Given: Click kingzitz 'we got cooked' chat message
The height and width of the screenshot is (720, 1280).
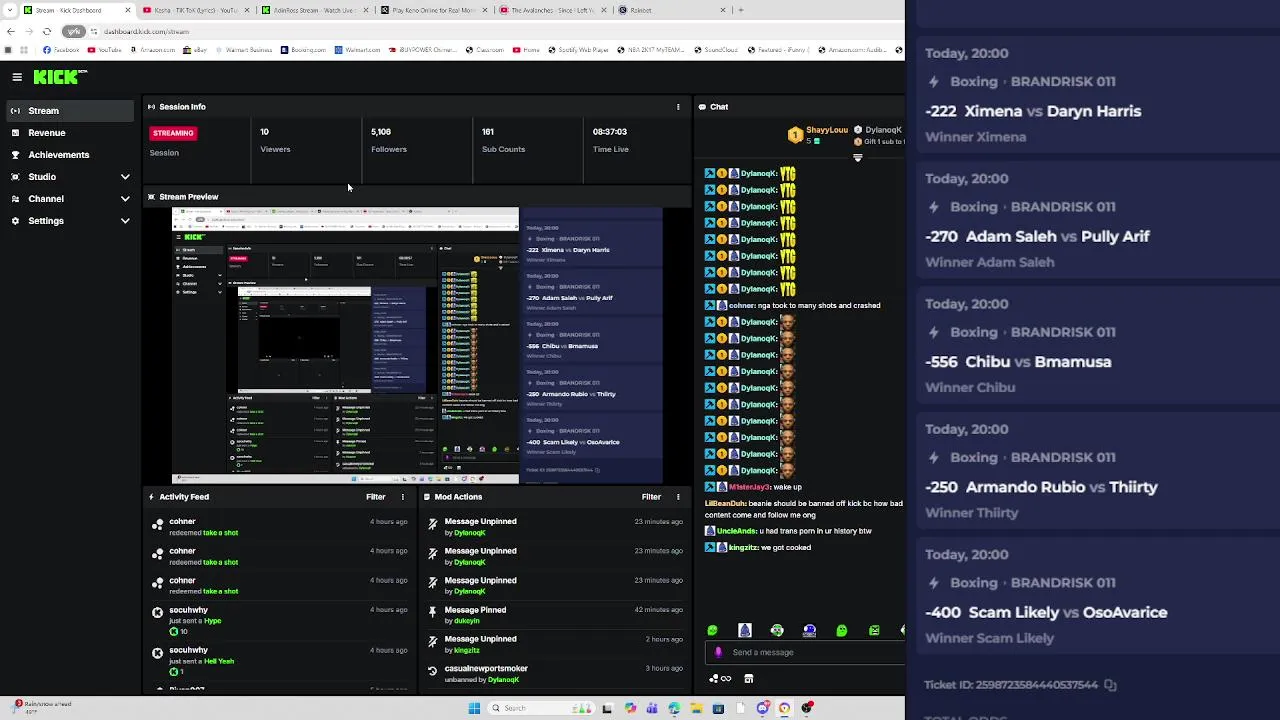Looking at the screenshot, I should 758,548.
